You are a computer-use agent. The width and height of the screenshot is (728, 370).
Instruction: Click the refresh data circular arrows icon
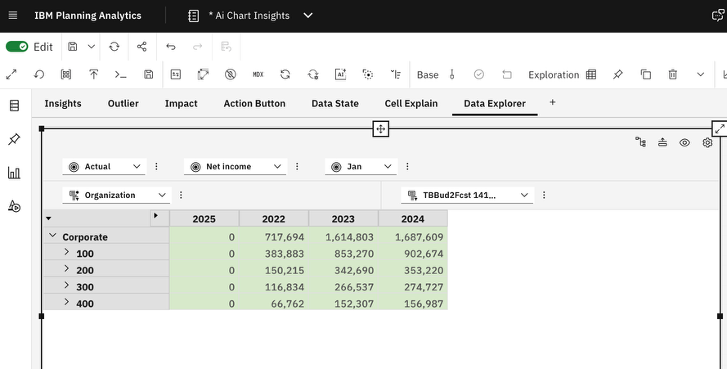[x=285, y=74]
